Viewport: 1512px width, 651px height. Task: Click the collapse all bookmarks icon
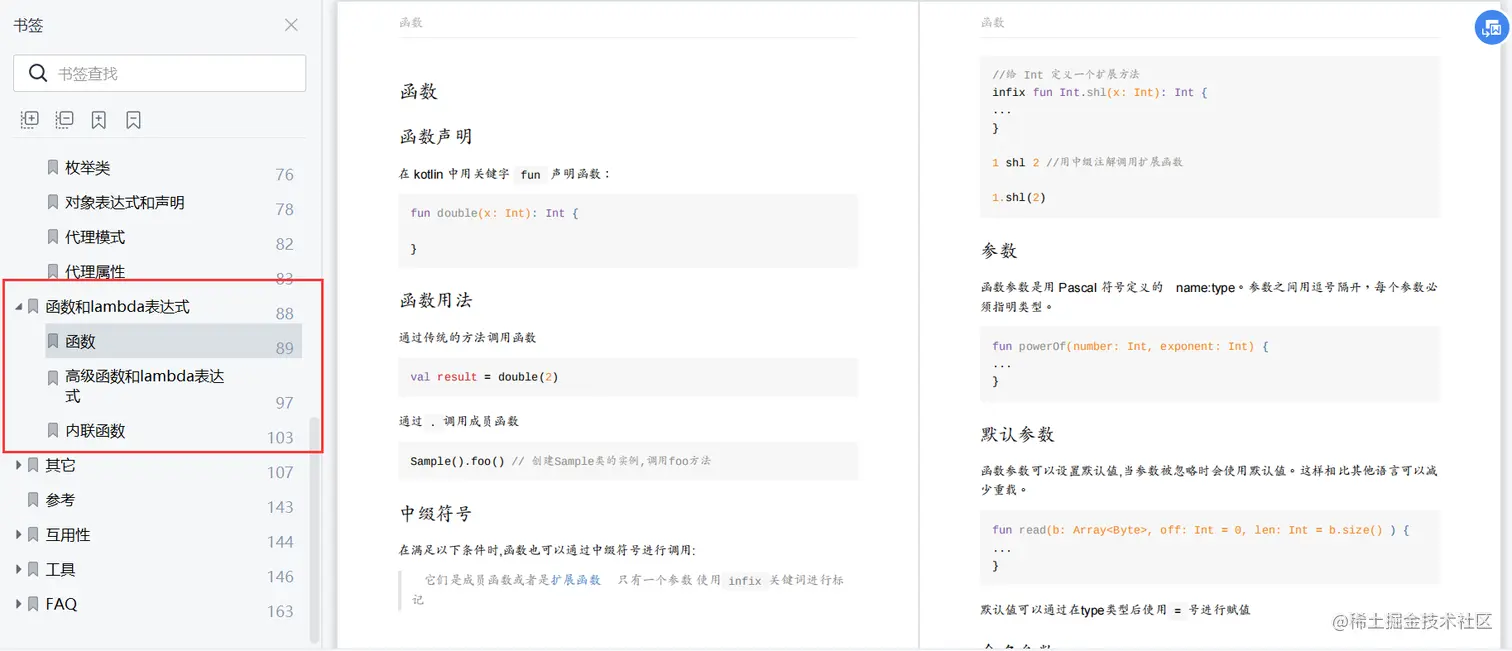coord(64,119)
